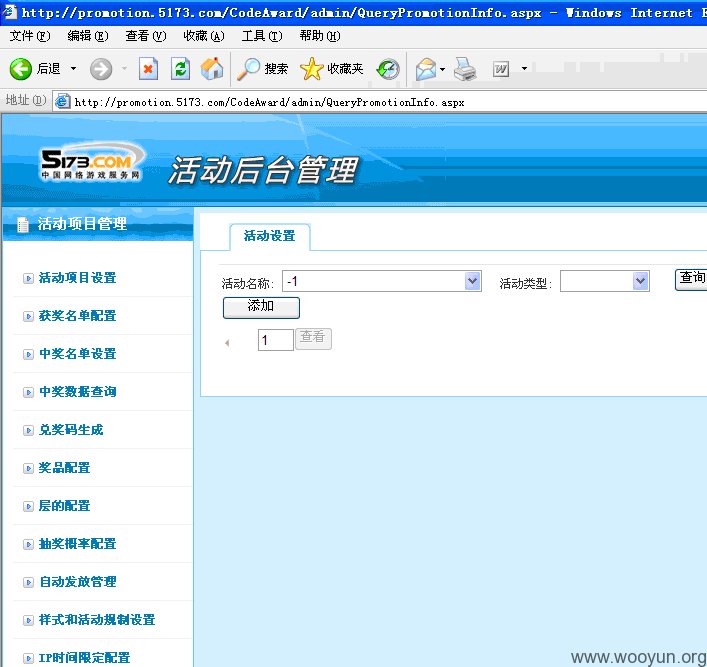Open the 获奖名单配置 link
The width and height of the screenshot is (707, 667).
coord(78,316)
